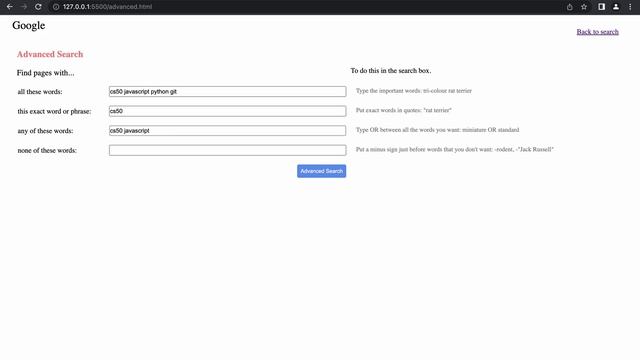This screenshot has width=640, height=360.
Task: Open the browser three-dot menu
Action: click(x=630, y=7)
